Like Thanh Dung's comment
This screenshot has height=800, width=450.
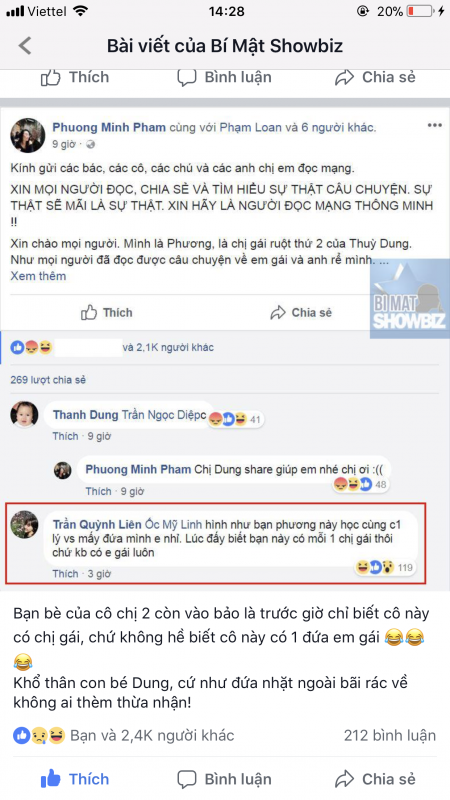(65, 436)
